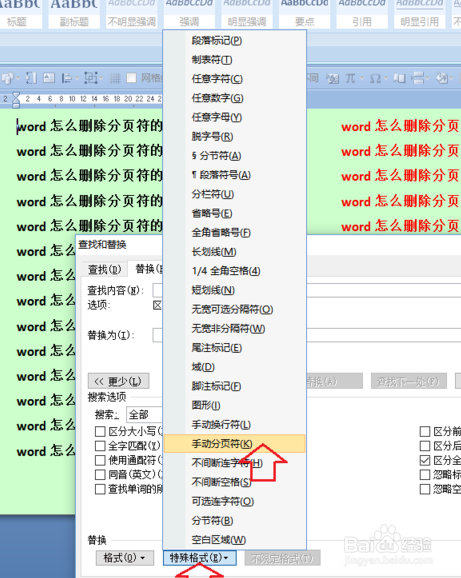Open the 格式(O) dropdown button
This screenshot has height=578, width=461.
(x=125, y=558)
